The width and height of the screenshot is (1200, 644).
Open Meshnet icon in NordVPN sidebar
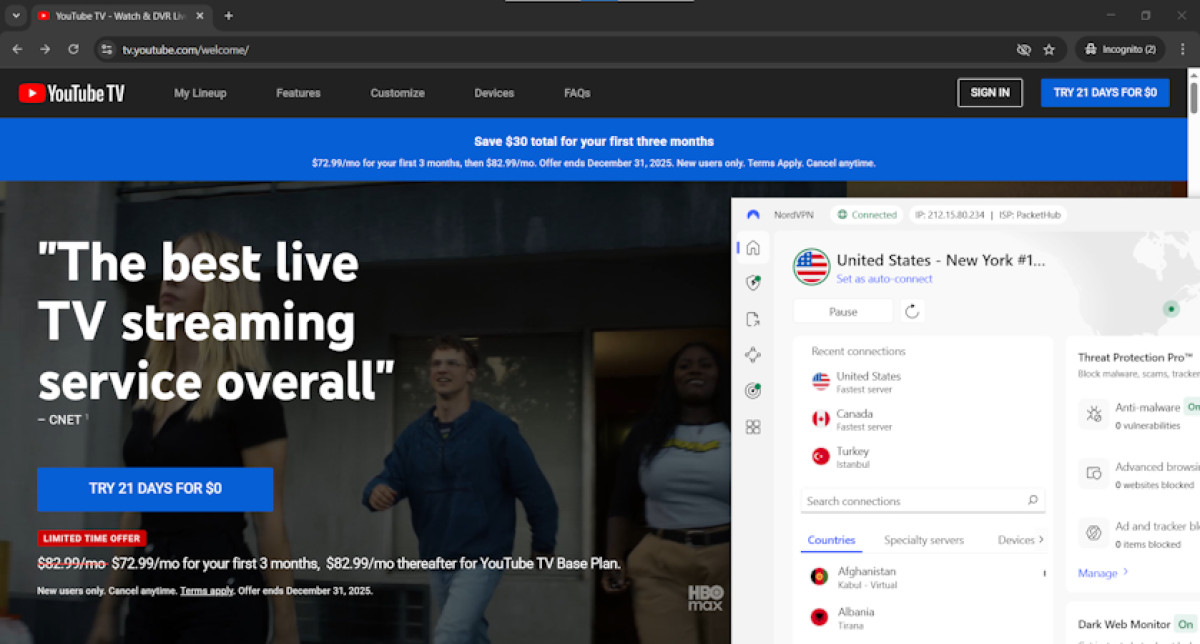(x=753, y=355)
